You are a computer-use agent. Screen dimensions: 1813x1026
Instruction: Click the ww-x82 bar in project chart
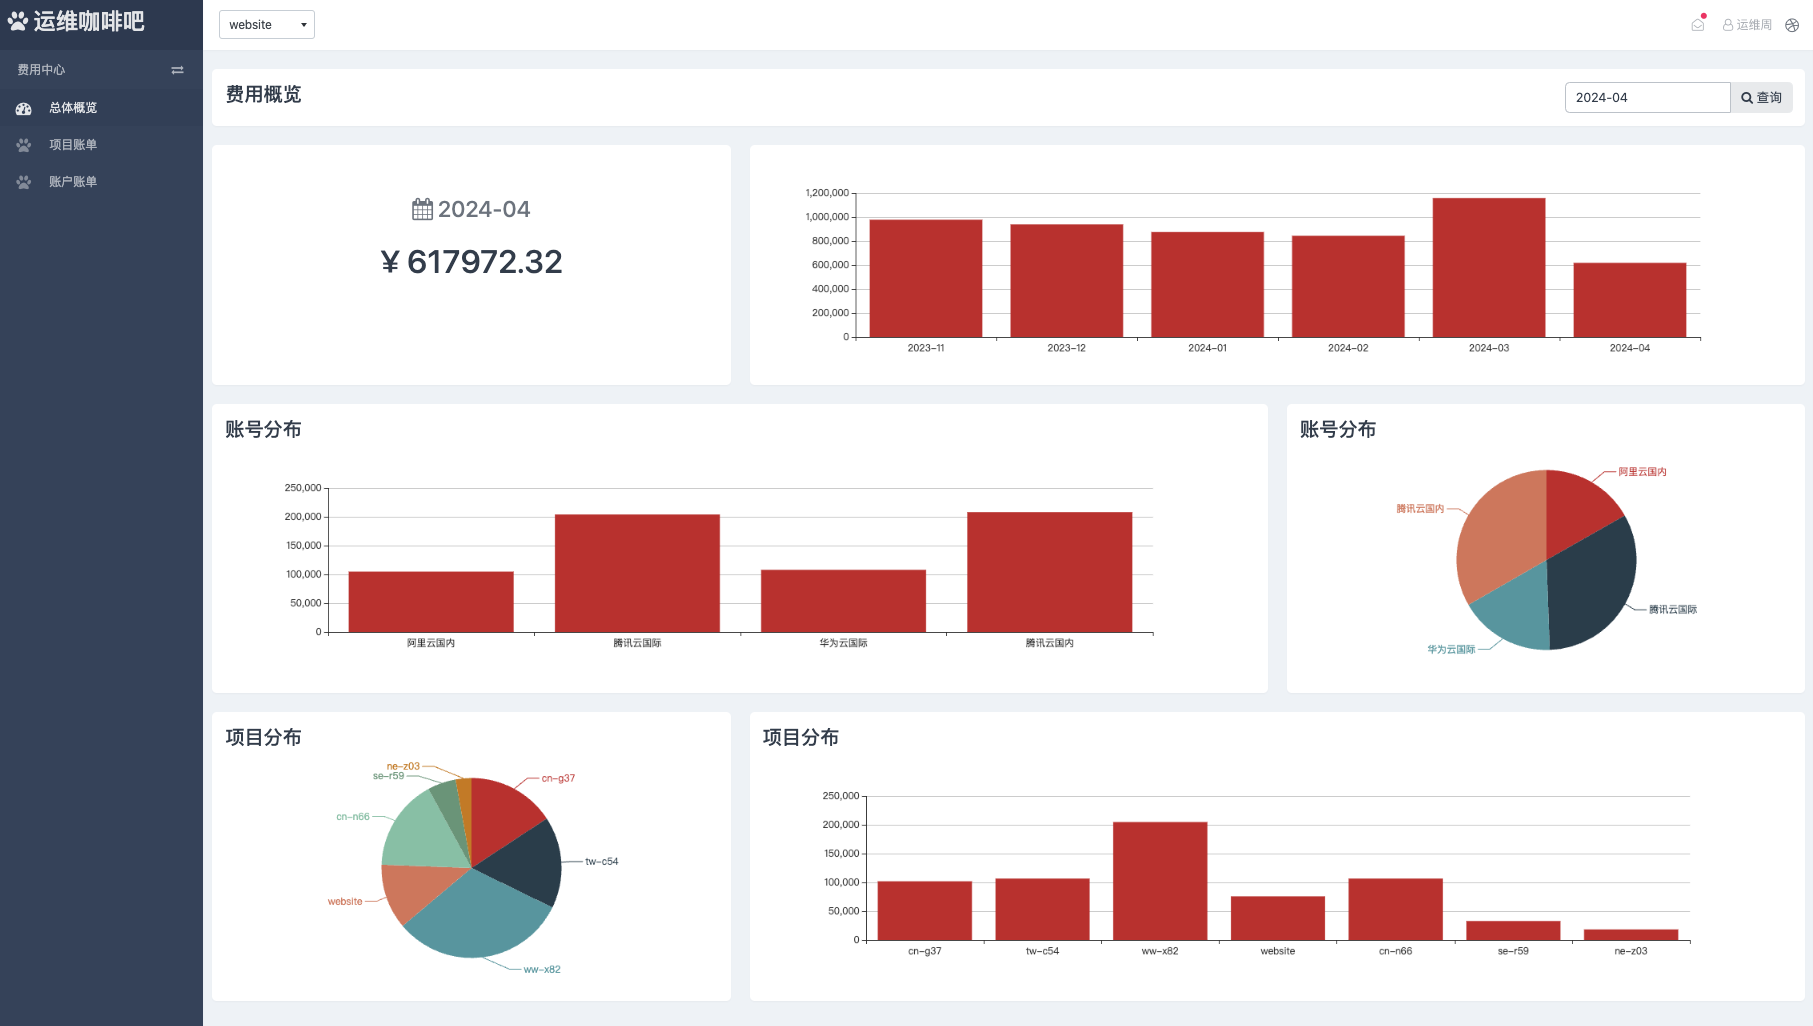pos(1160,881)
